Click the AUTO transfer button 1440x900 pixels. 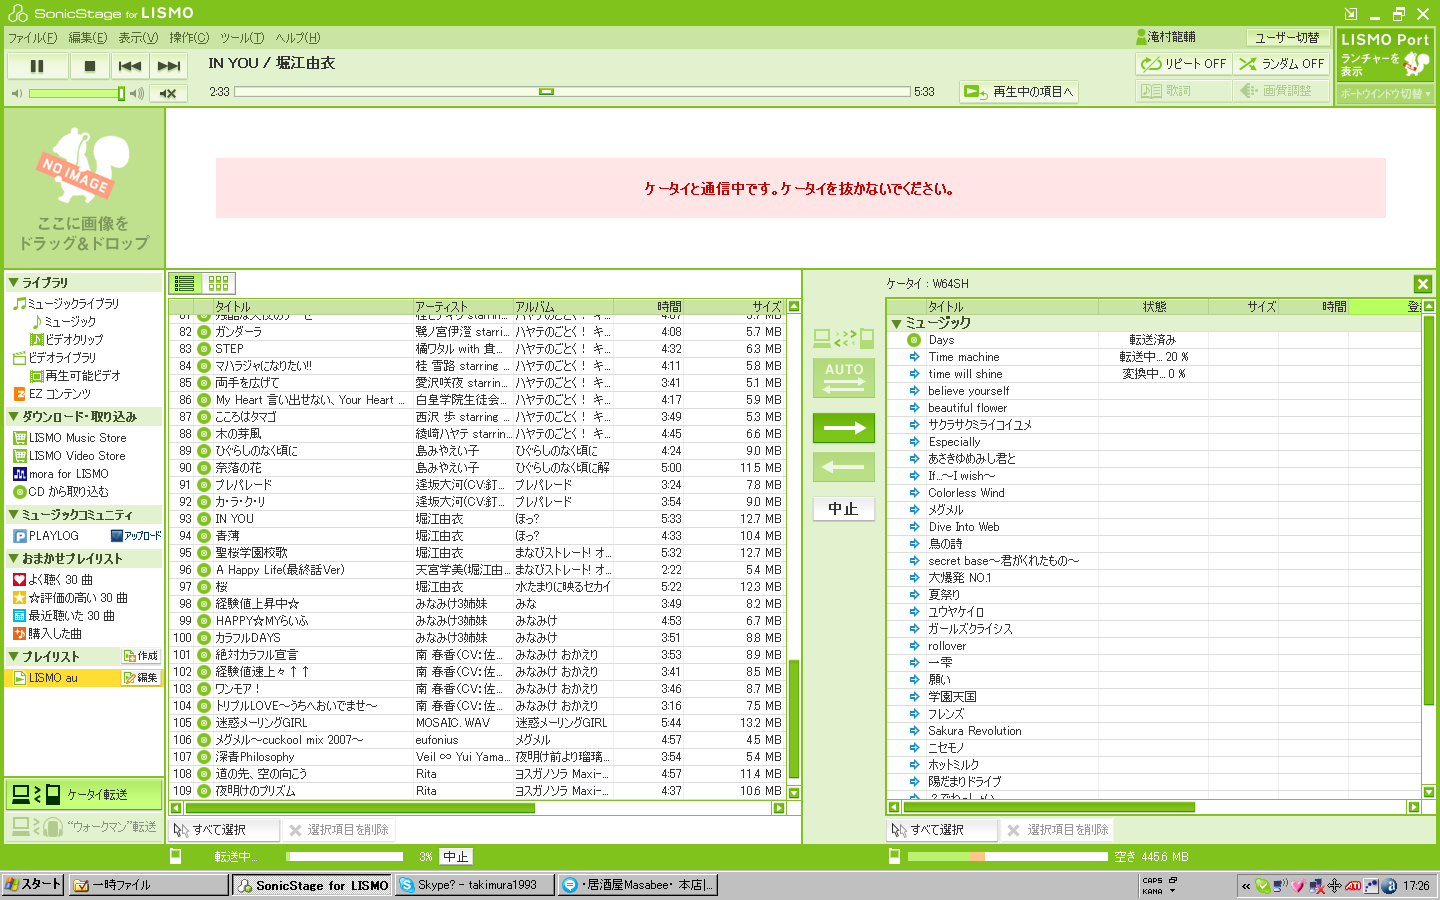844,378
